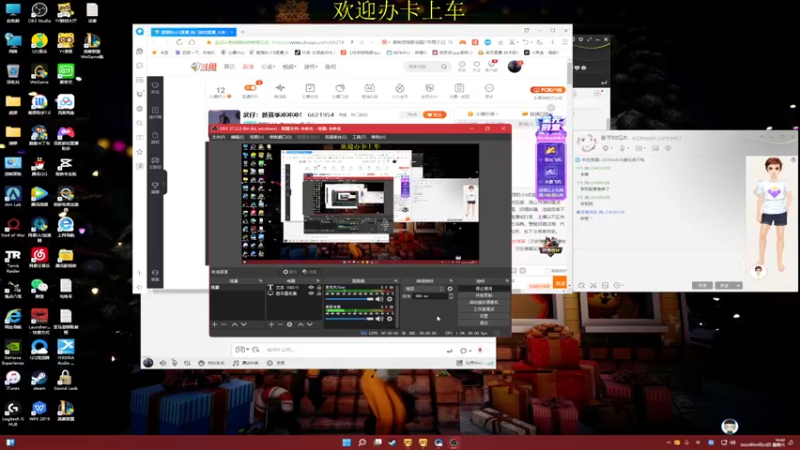Click Windows Start button on taskbar
The width and height of the screenshot is (800, 450).
tap(347, 442)
